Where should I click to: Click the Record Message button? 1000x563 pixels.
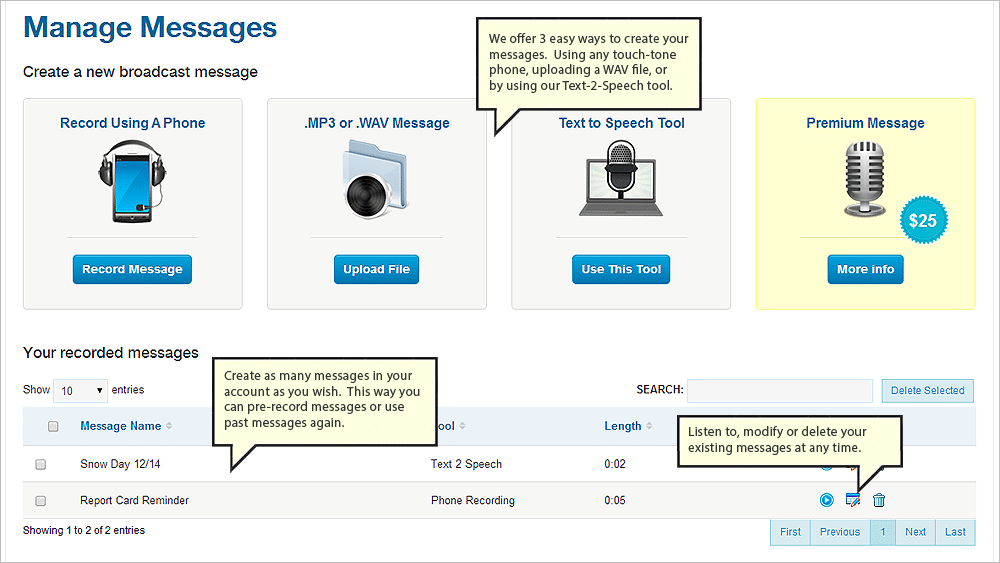tap(132, 269)
